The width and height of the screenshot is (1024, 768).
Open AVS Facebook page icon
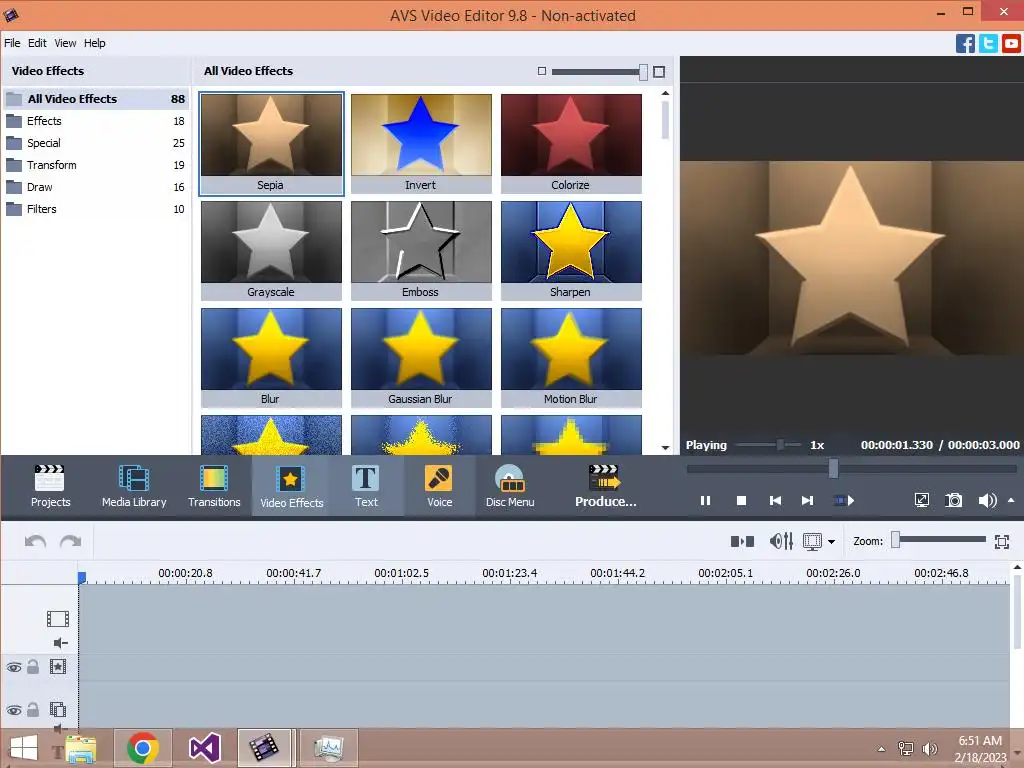[x=965, y=44]
